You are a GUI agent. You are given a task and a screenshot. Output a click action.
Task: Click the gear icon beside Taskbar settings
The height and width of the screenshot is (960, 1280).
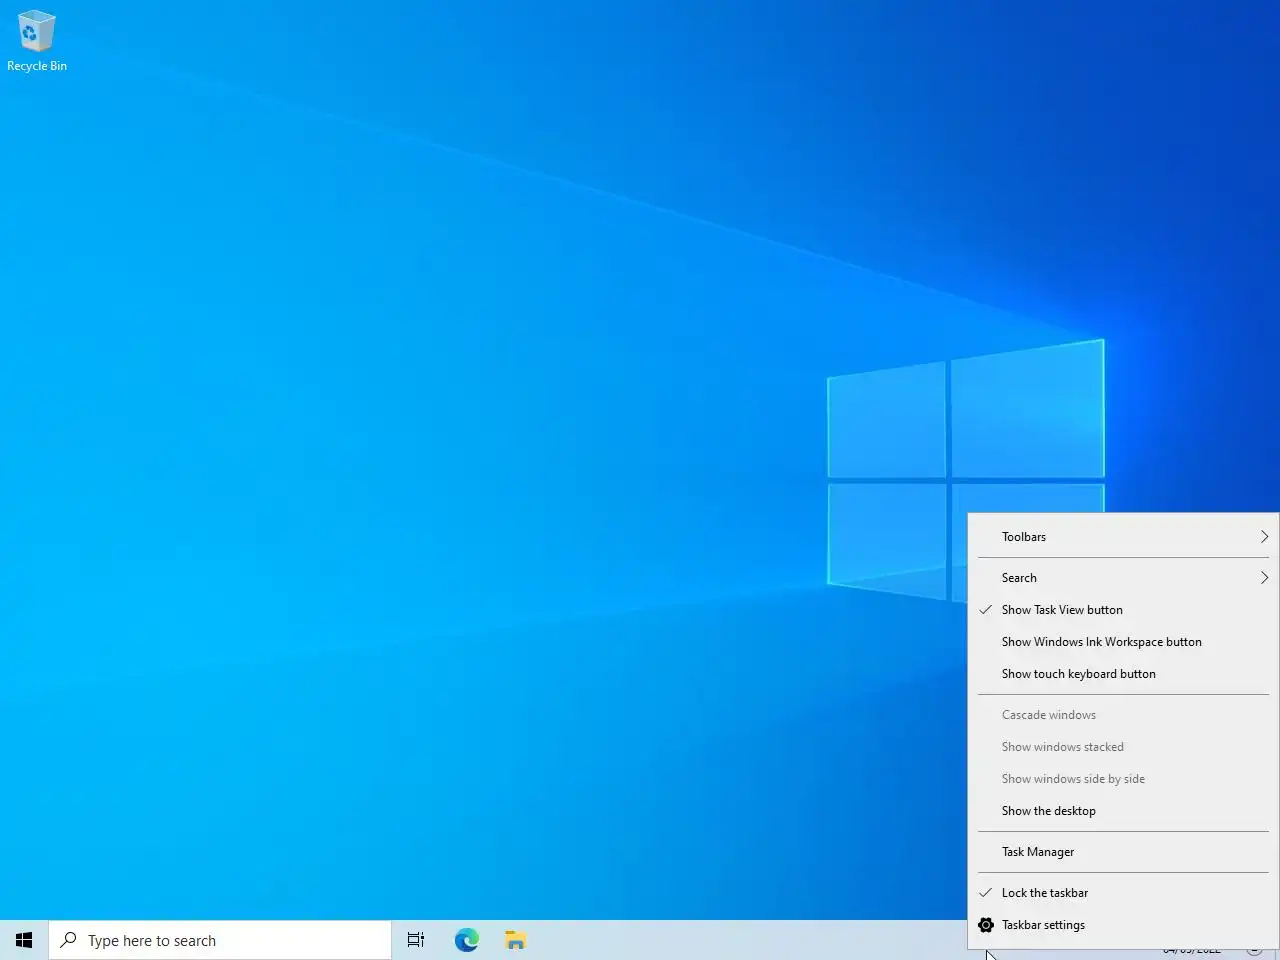point(986,925)
